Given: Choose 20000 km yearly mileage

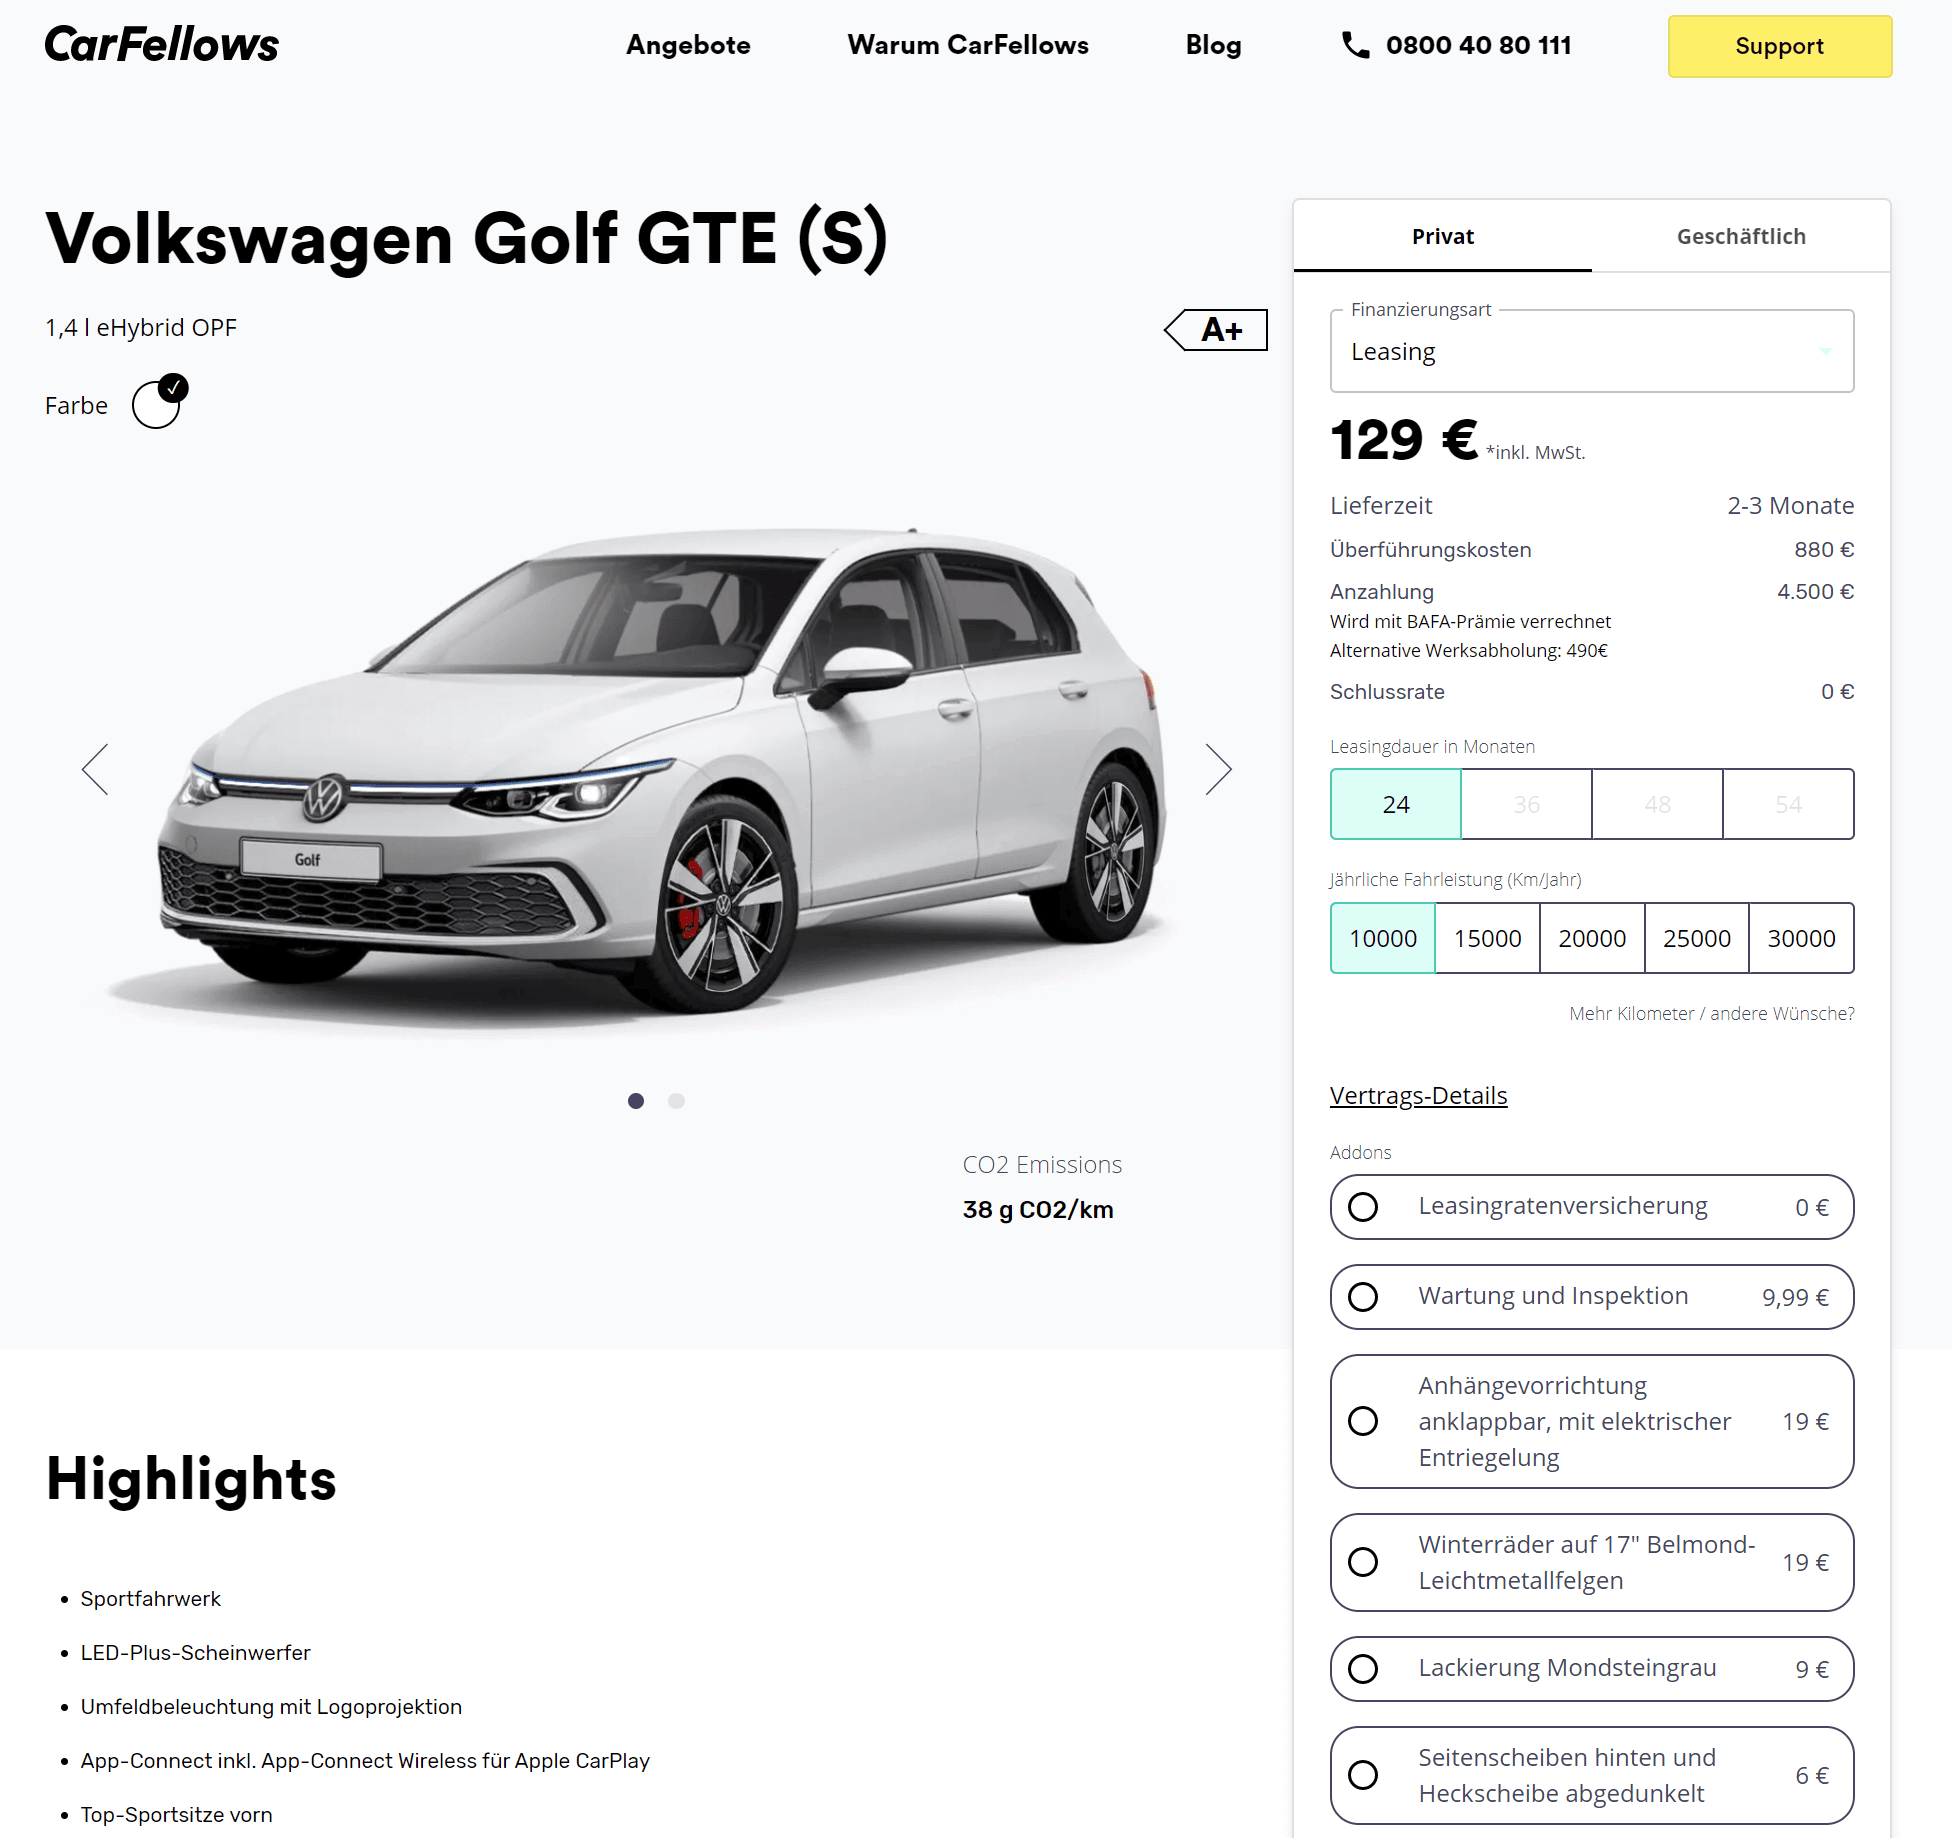Looking at the screenshot, I should tap(1592, 938).
